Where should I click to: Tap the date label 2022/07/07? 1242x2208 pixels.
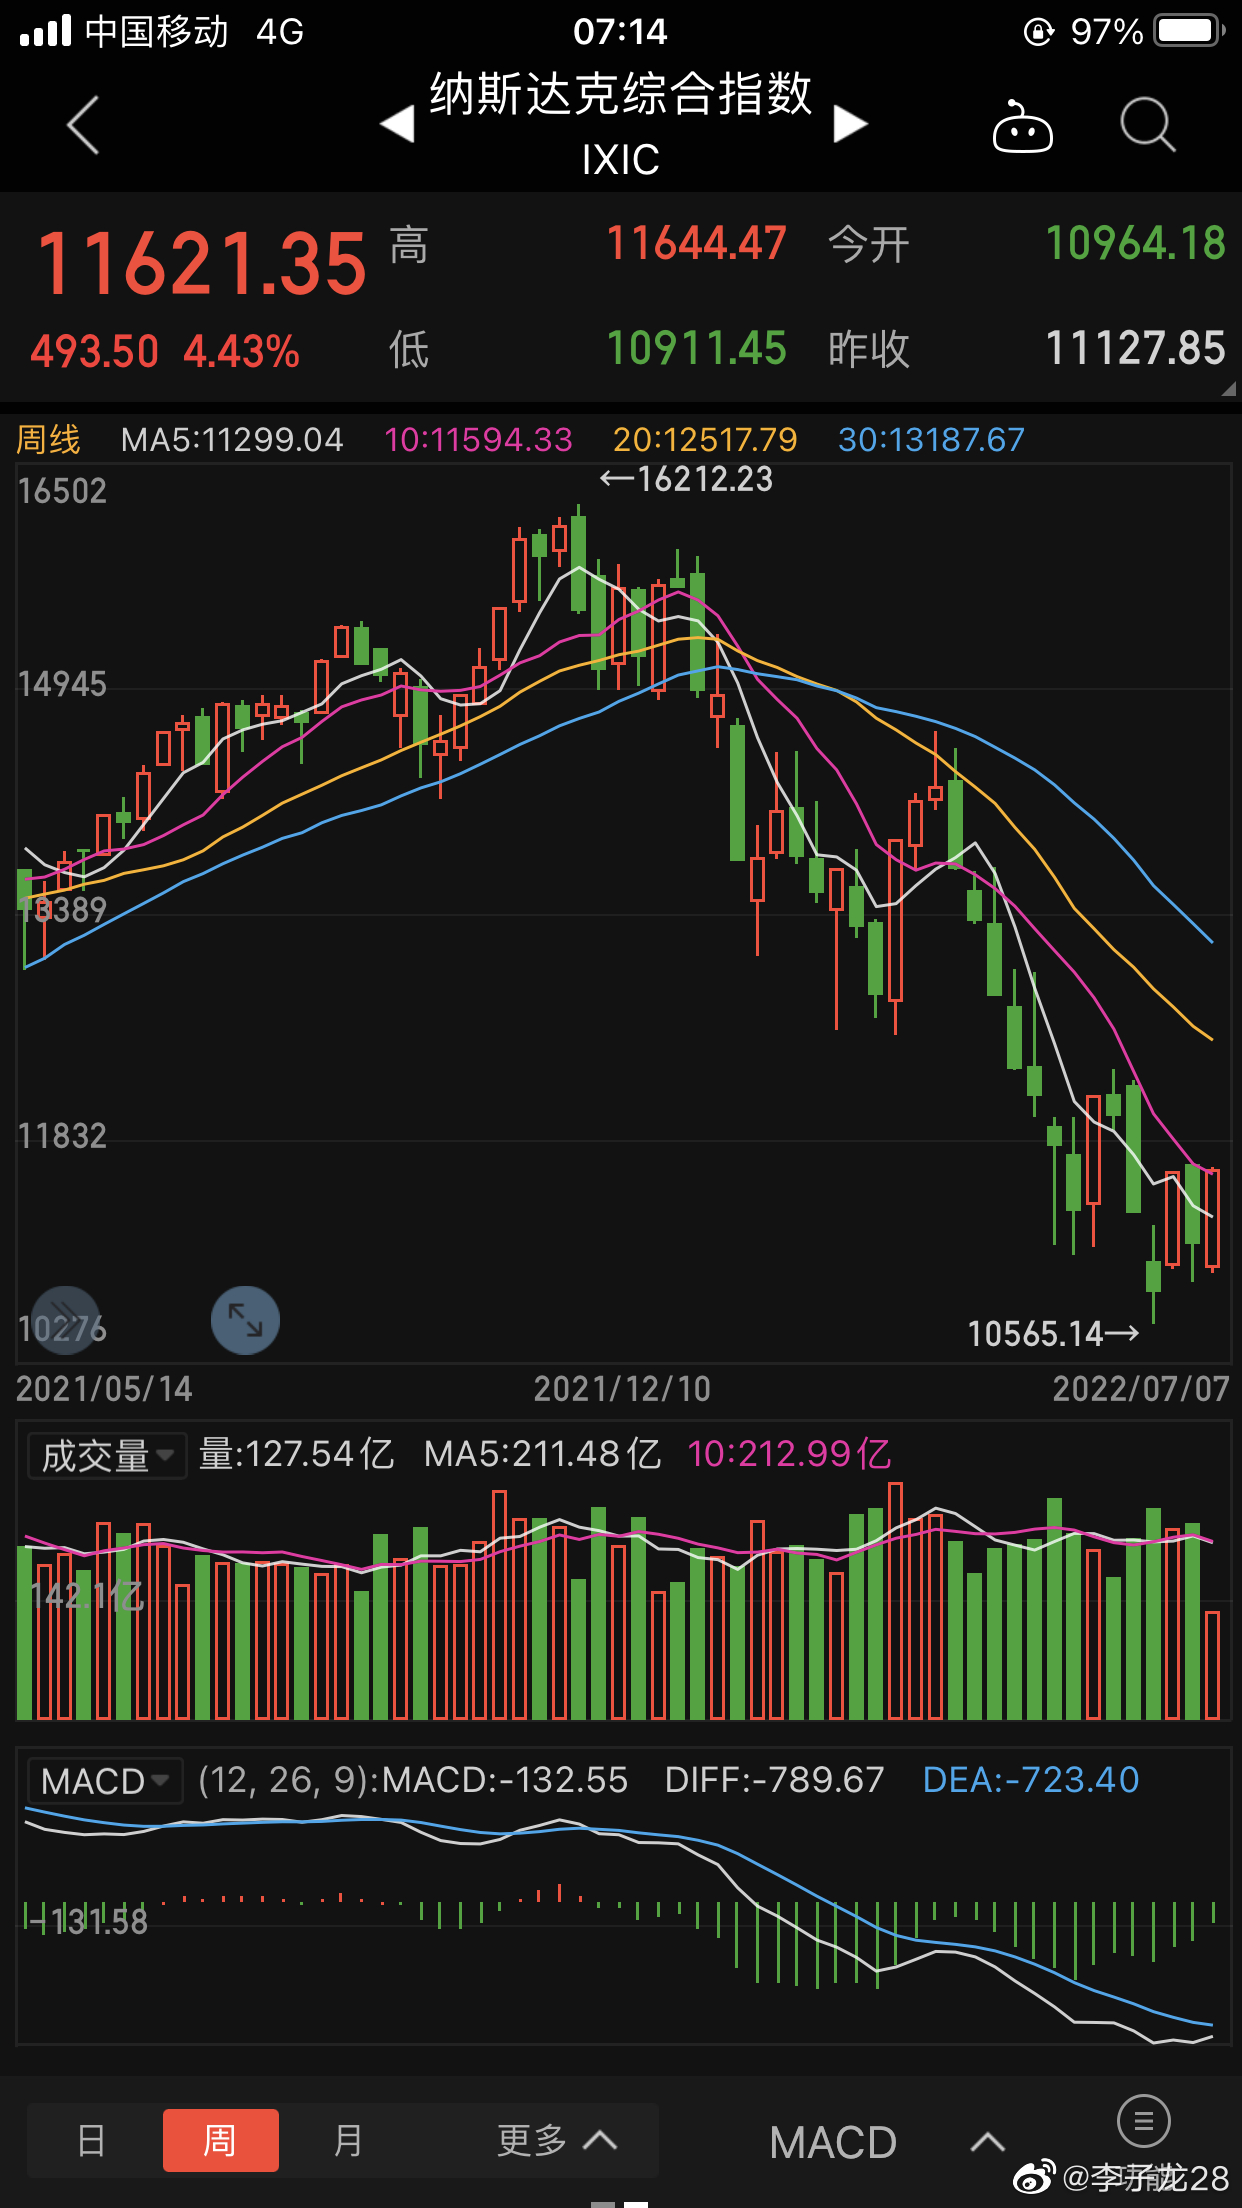coord(1141,1388)
